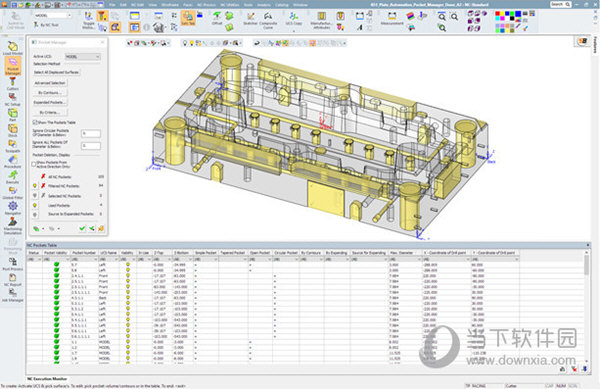Click the By Contours... button
This screenshot has height=389, width=600.
(x=49, y=93)
